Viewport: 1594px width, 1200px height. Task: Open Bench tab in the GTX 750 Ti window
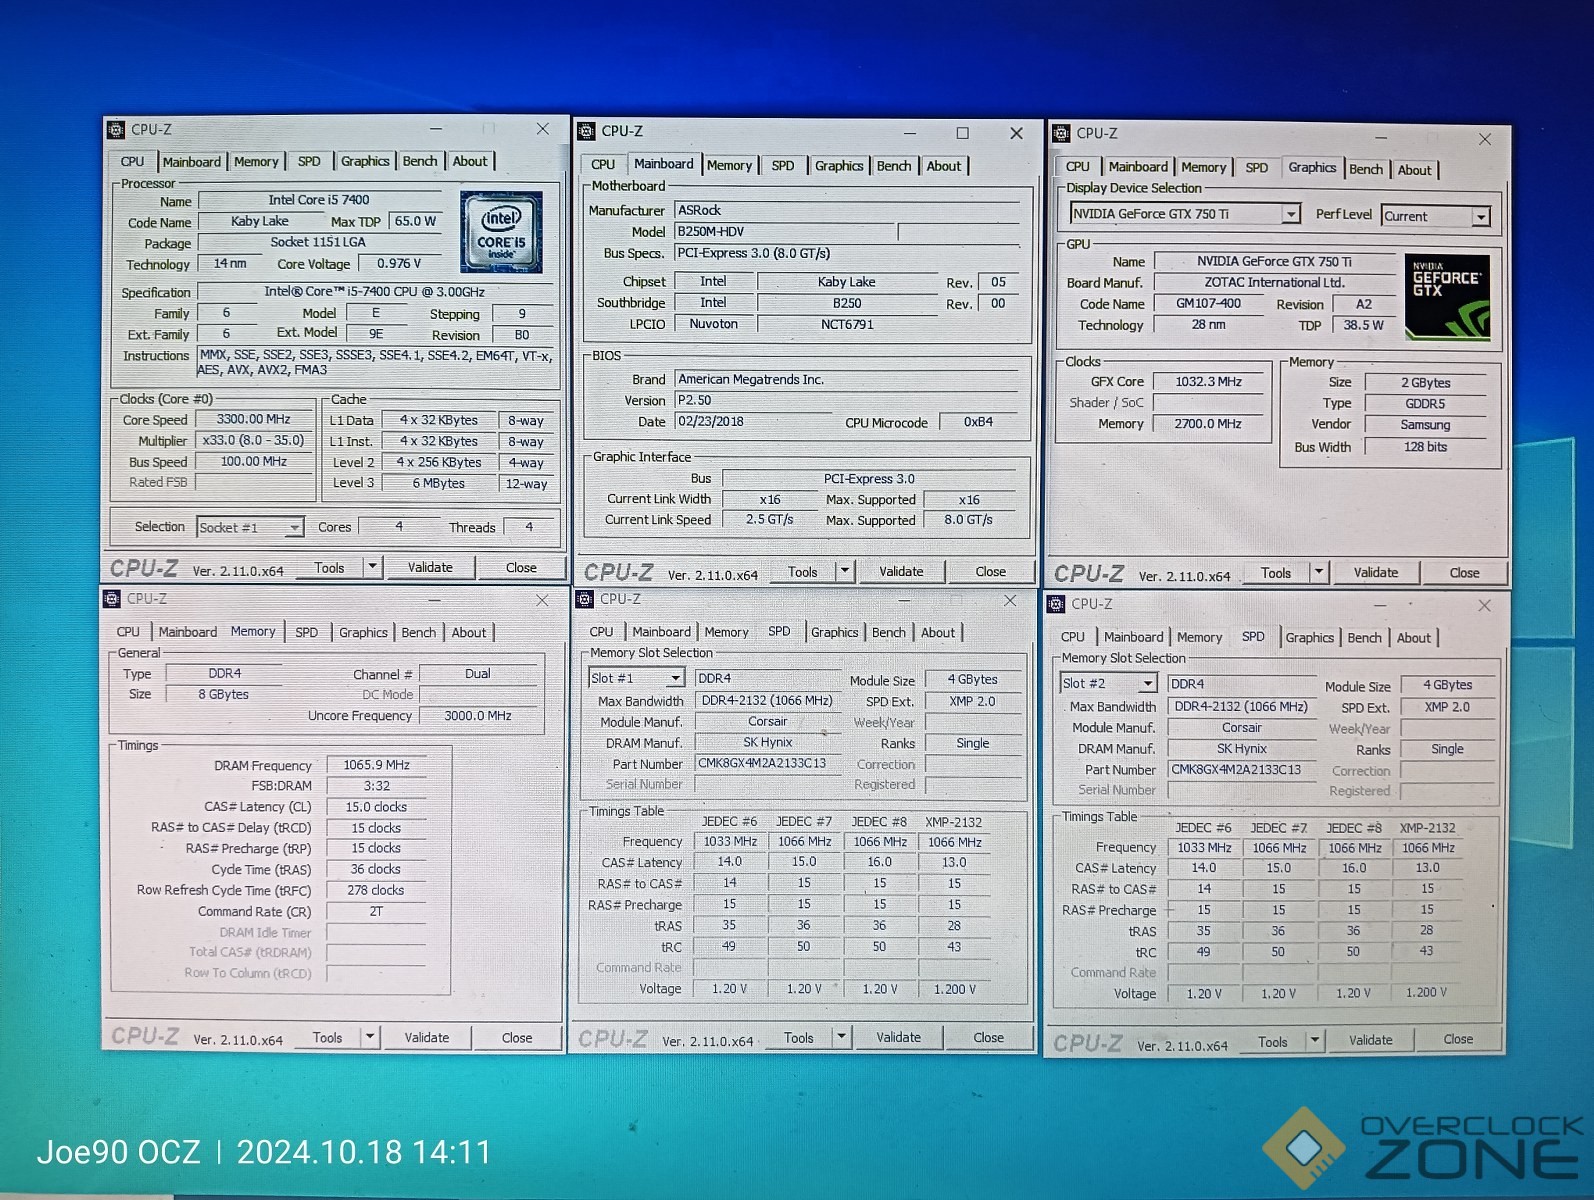[x=1366, y=169]
